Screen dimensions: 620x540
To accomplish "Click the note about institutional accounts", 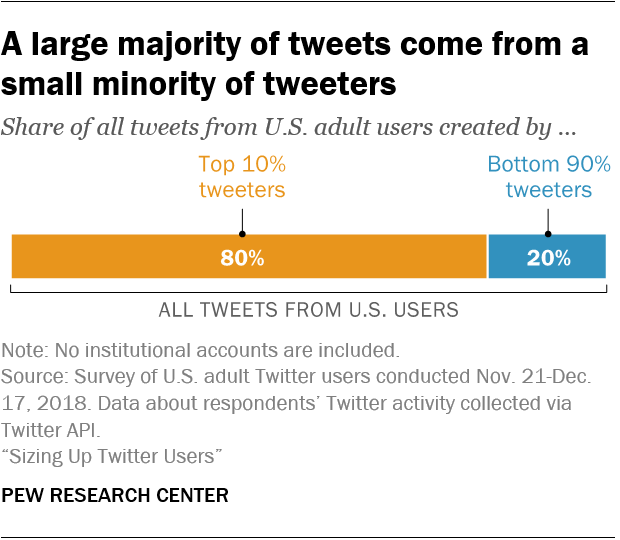I will pos(201,351).
